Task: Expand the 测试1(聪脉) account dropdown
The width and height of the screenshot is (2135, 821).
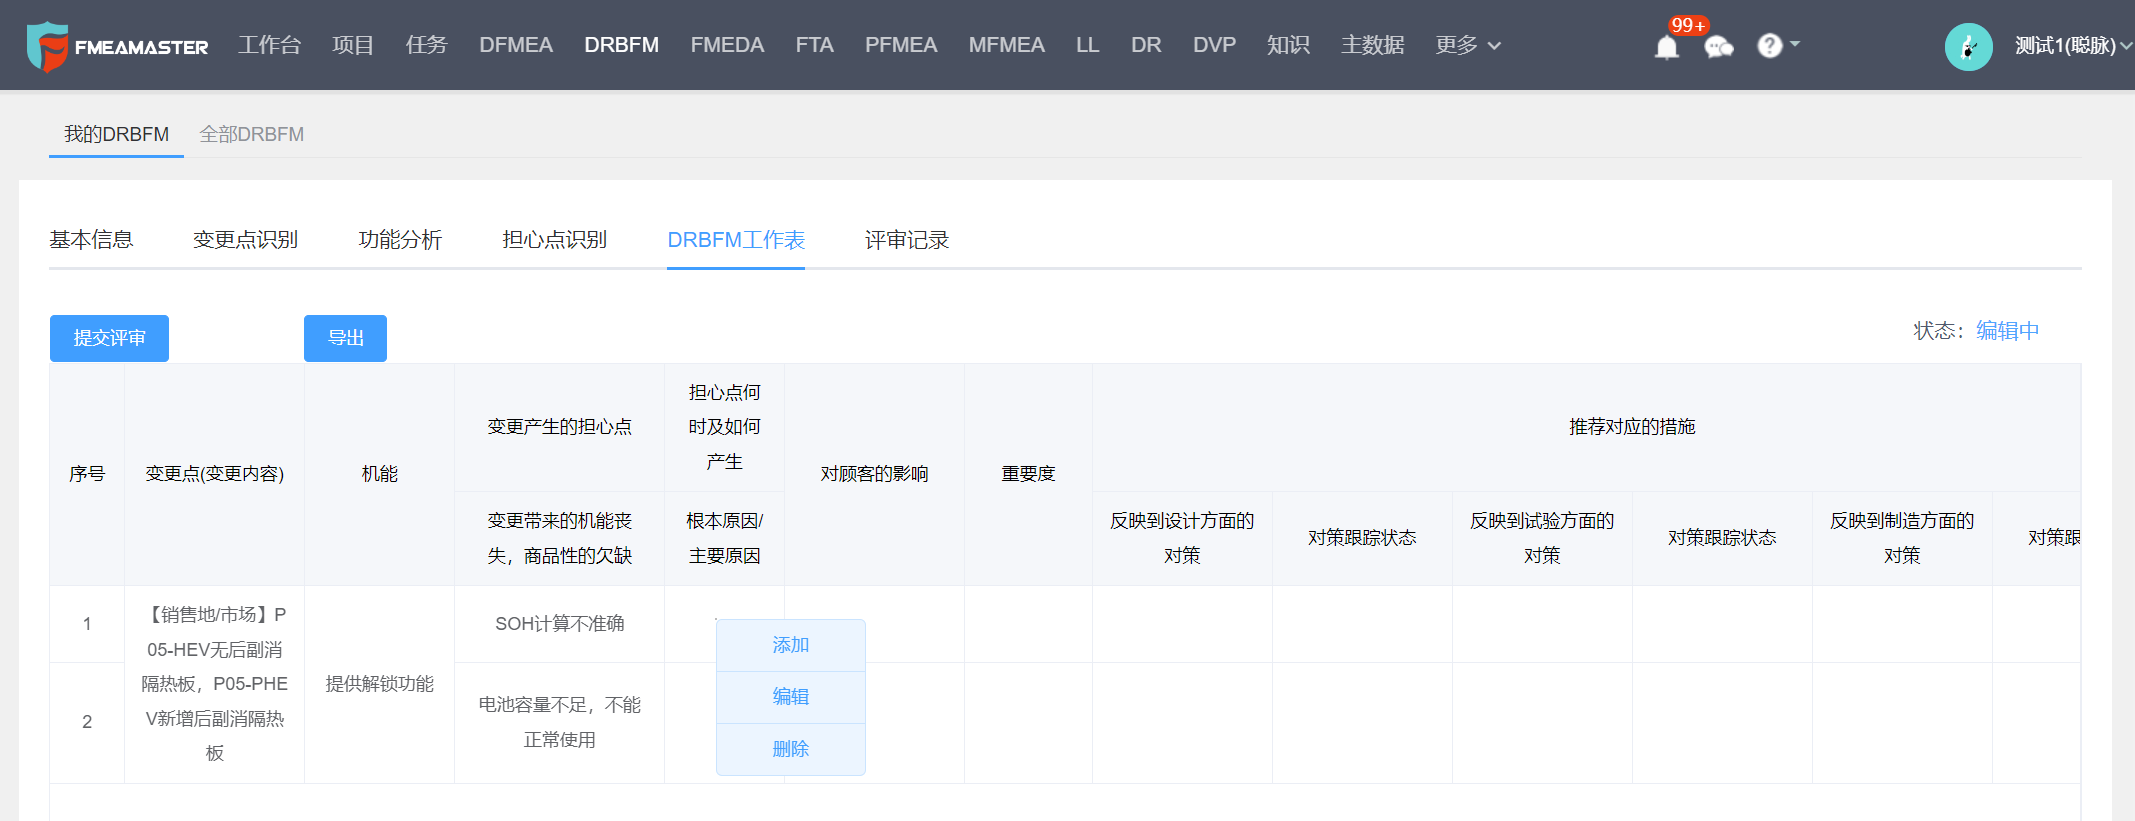Action: tap(2073, 45)
